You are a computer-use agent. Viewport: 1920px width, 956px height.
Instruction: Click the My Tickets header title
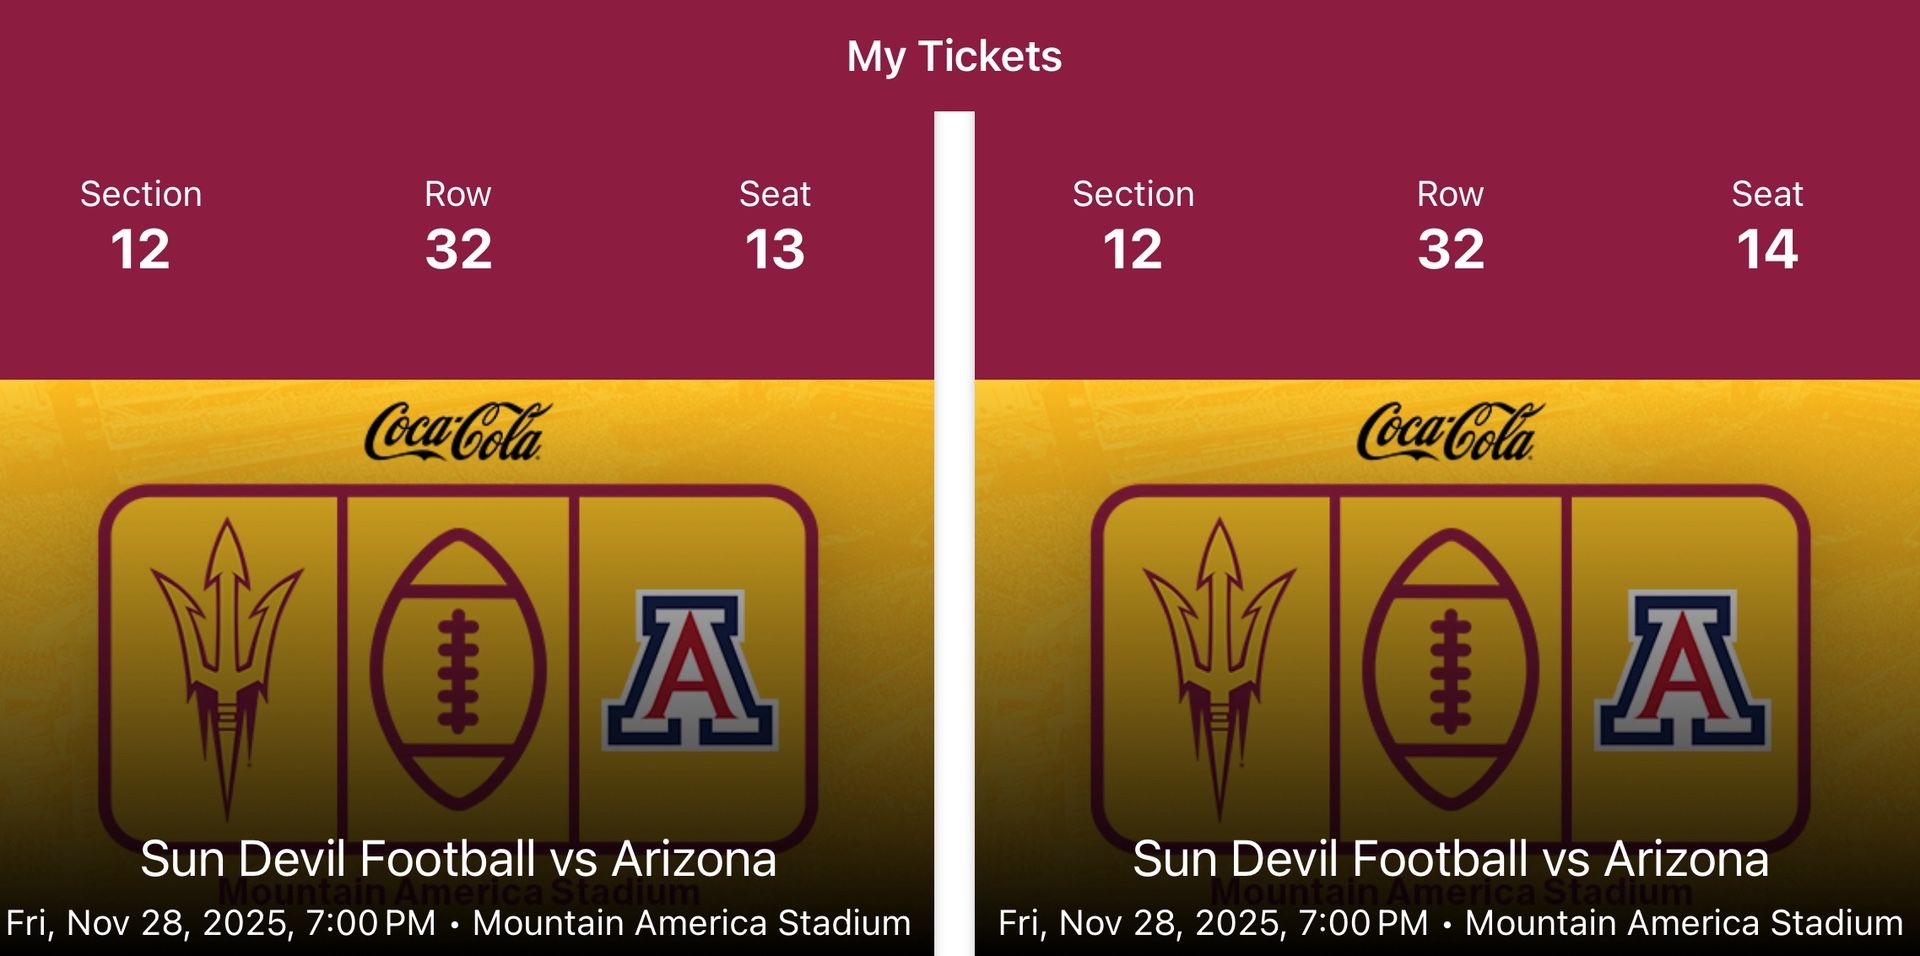coord(954,56)
